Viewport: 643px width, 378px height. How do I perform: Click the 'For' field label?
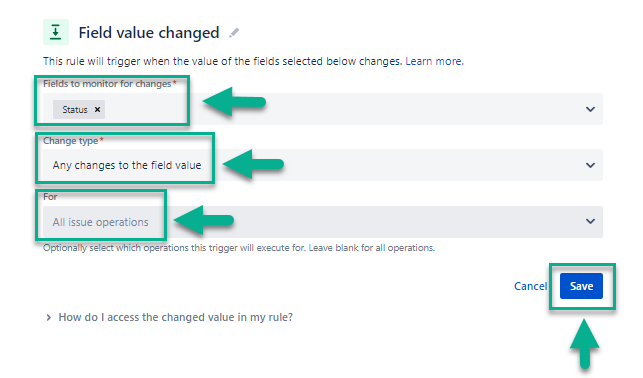click(x=50, y=197)
